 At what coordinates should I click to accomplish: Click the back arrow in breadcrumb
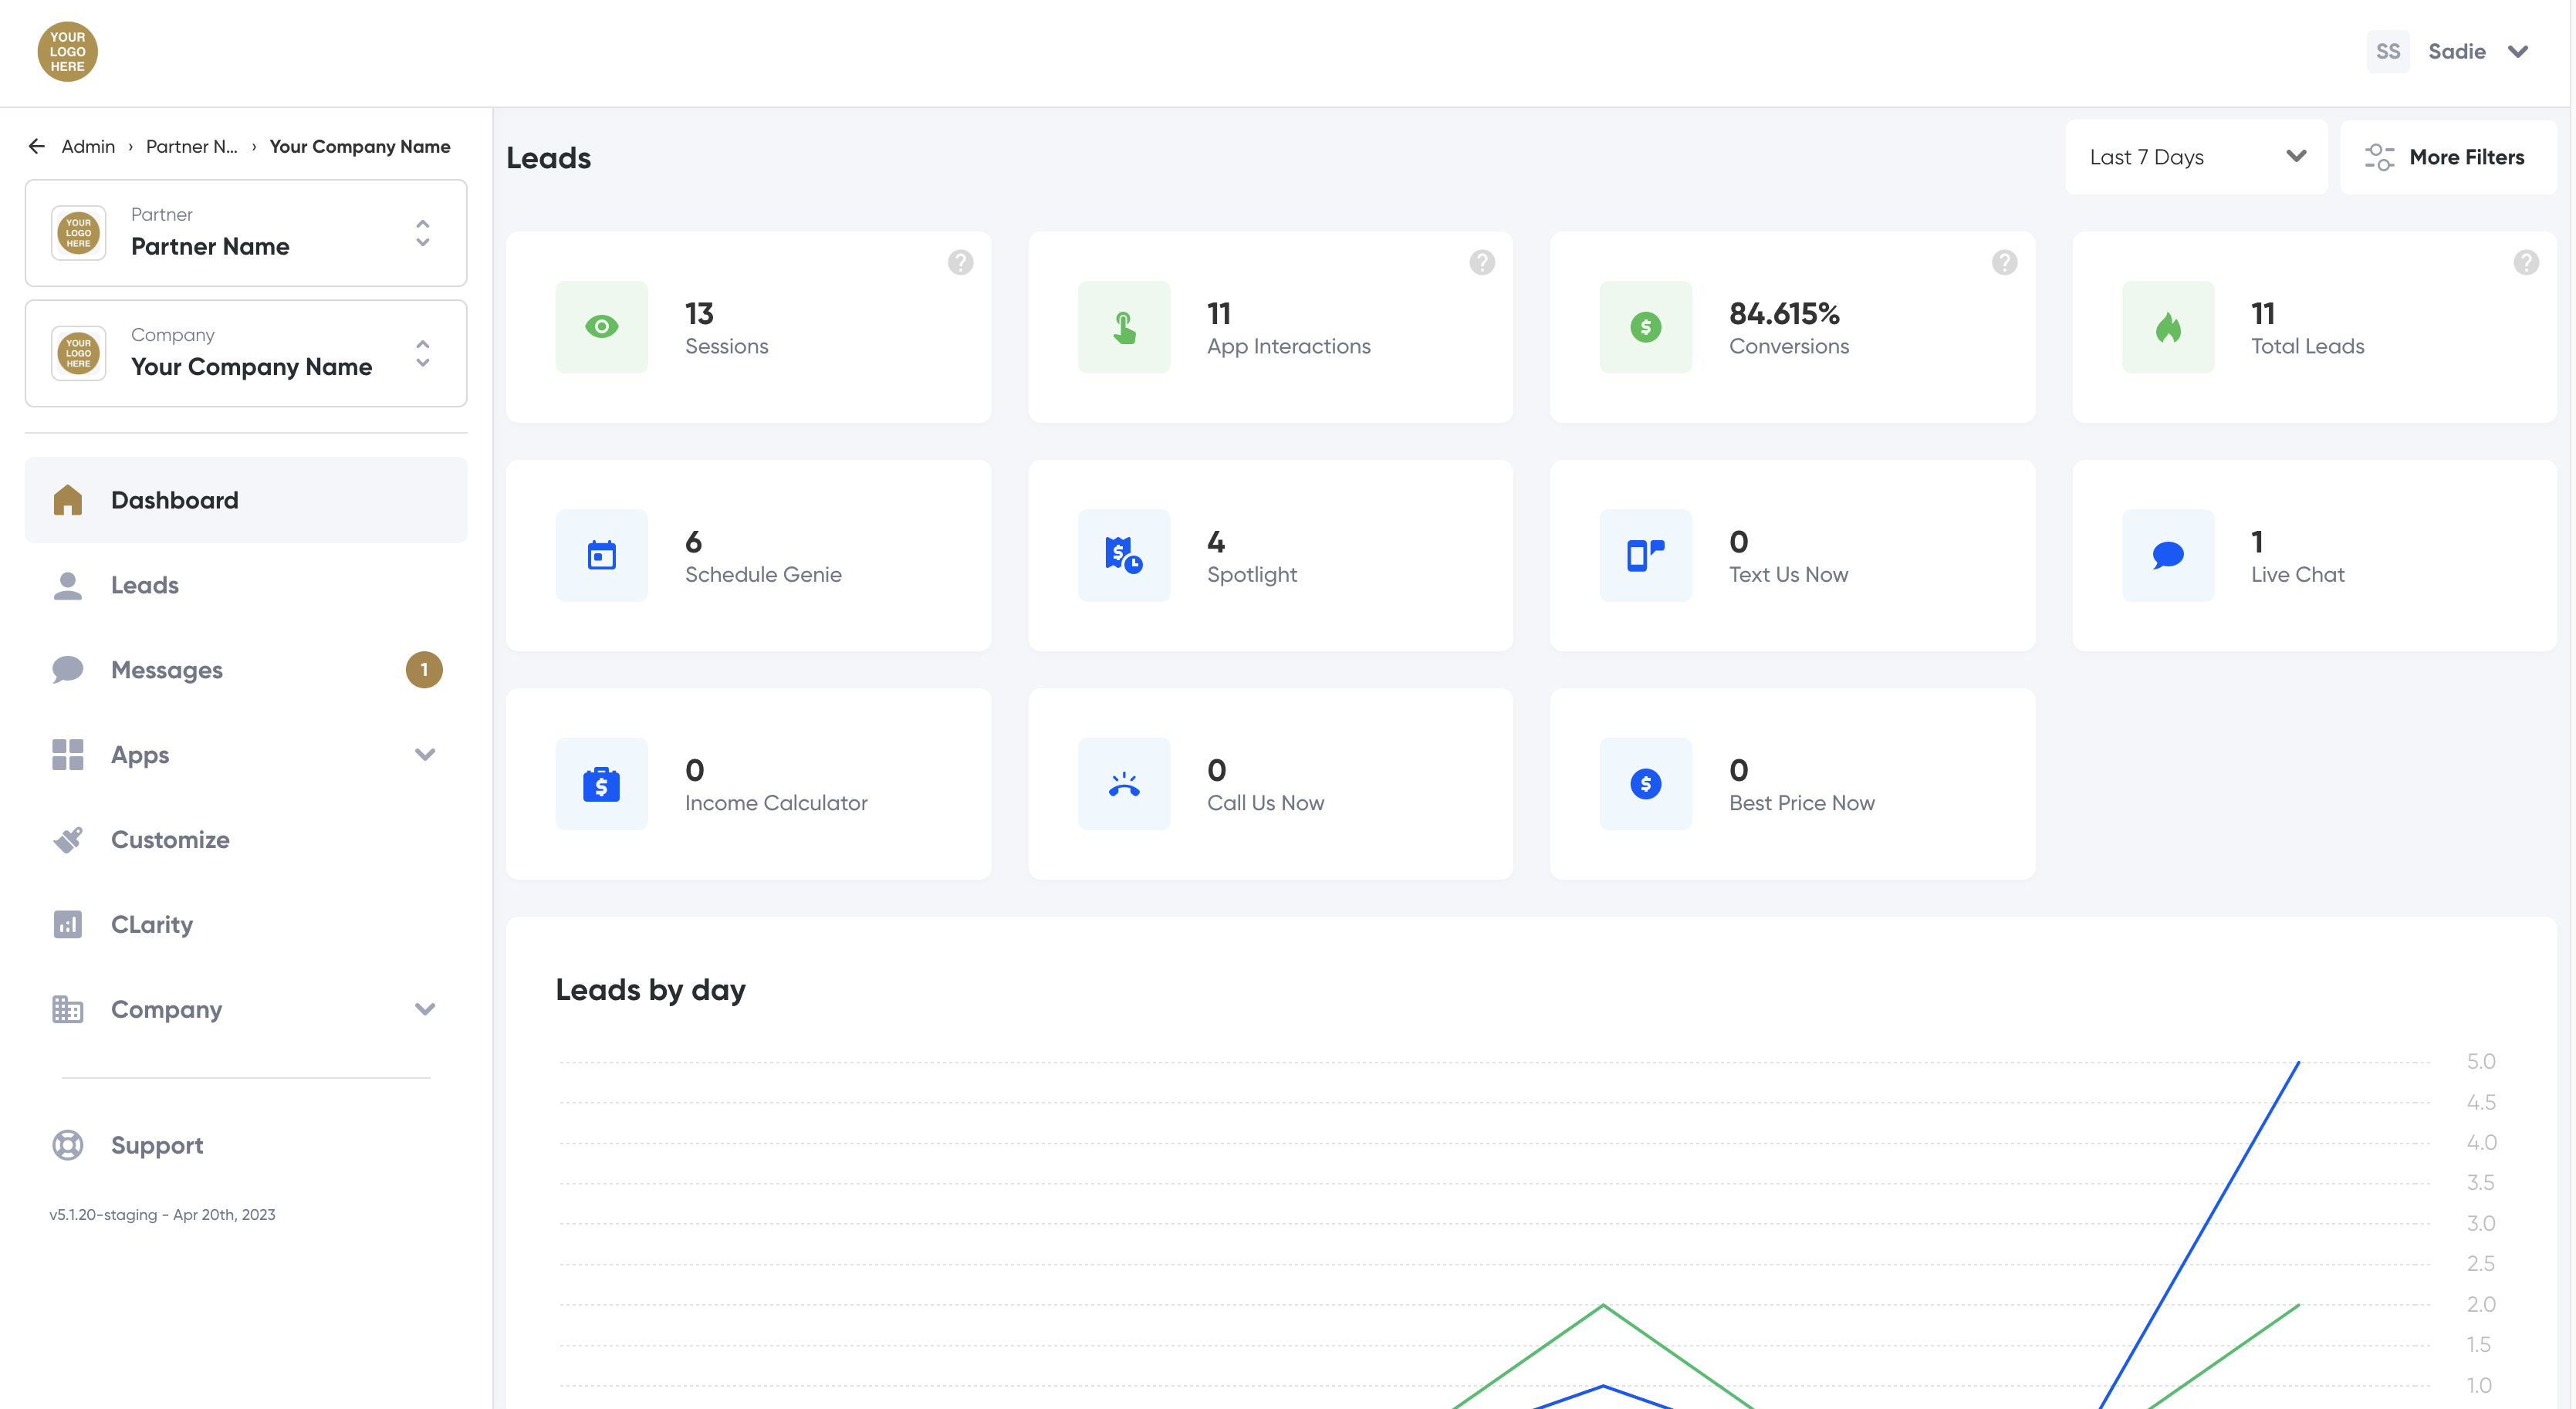[x=37, y=146]
